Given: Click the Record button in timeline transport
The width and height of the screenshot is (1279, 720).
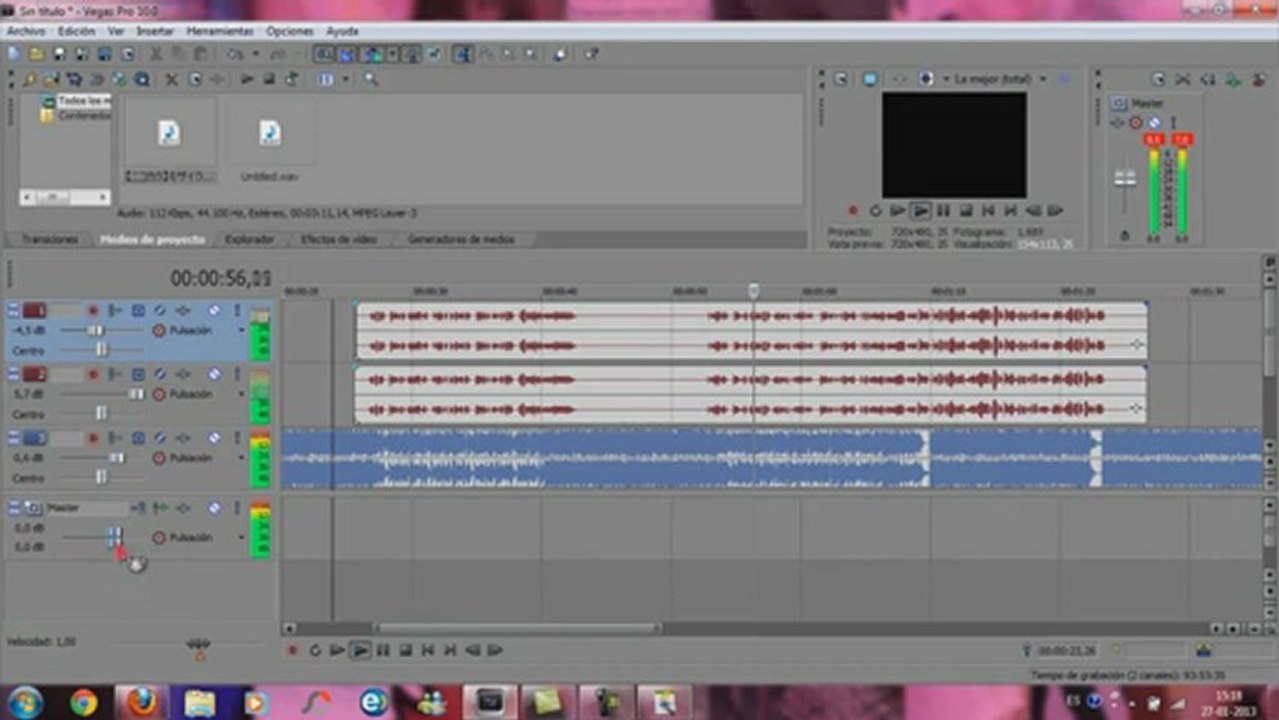Looking at the screenshot, I should pyautogui.click(x=293, y=650).
